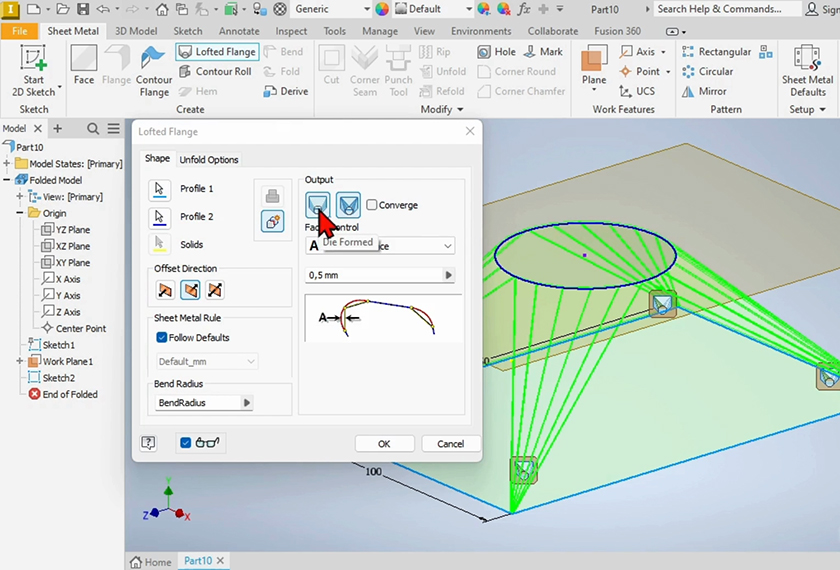Select the middle Offset Direction option
Screen dimensions: 840x570
pos(190,290)
